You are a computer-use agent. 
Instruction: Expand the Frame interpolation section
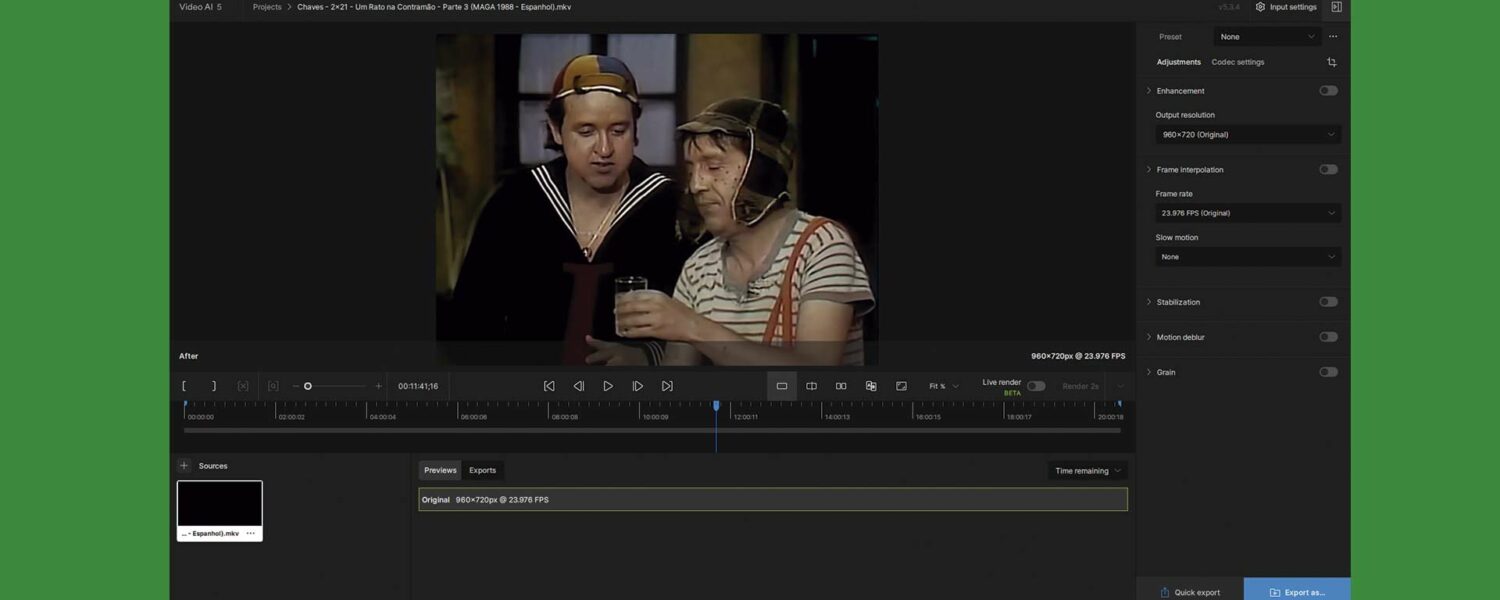click(x=1148, y=170)
